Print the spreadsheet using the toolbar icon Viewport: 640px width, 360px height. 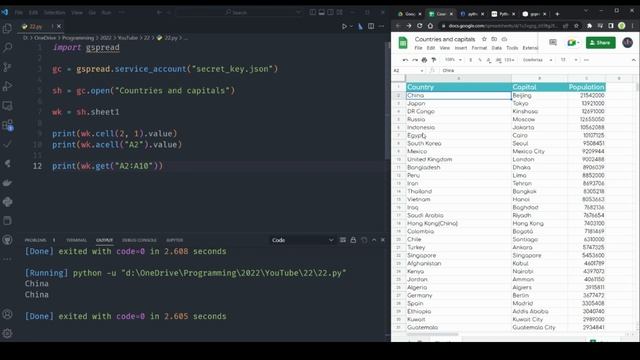pos(424,60)
